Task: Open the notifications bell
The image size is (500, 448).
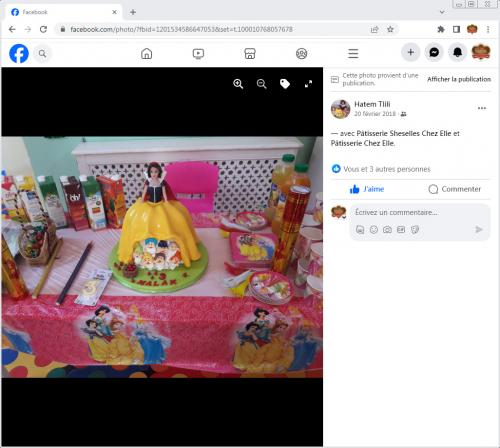Action: [x=457, y=52]
